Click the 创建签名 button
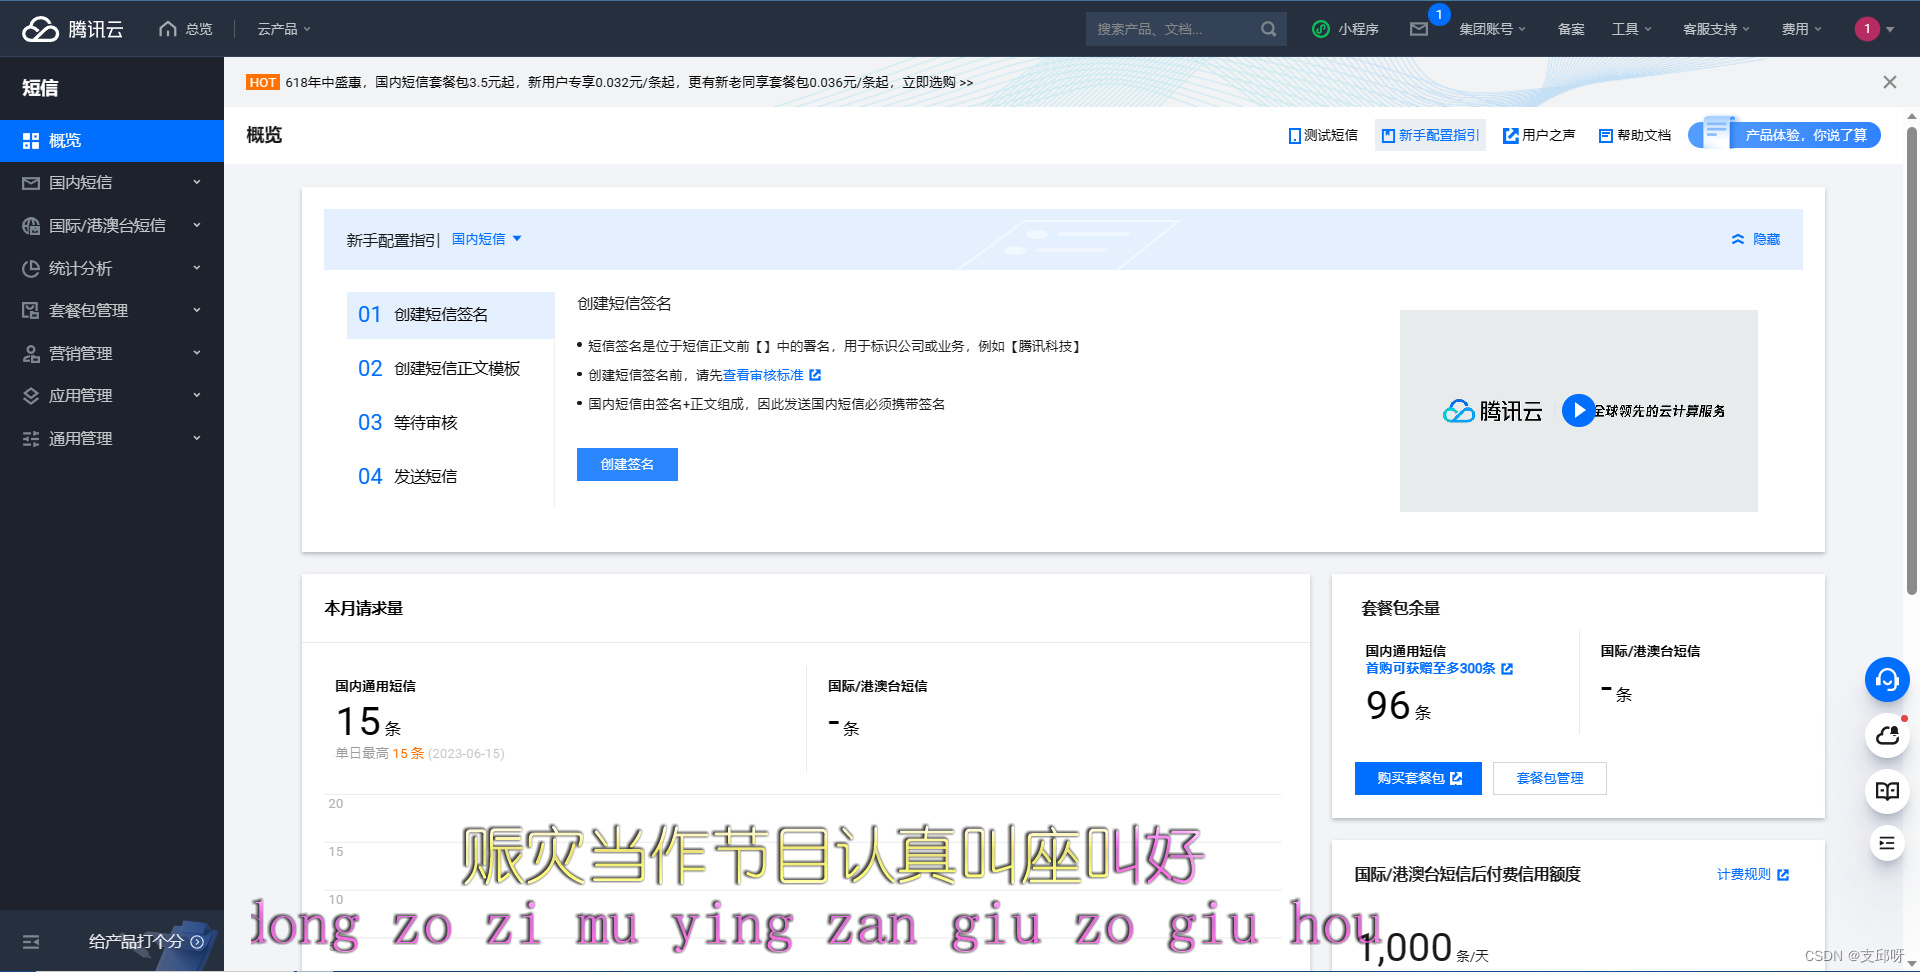The height and width of the screenshot is (972, 1920). point(627,464)
